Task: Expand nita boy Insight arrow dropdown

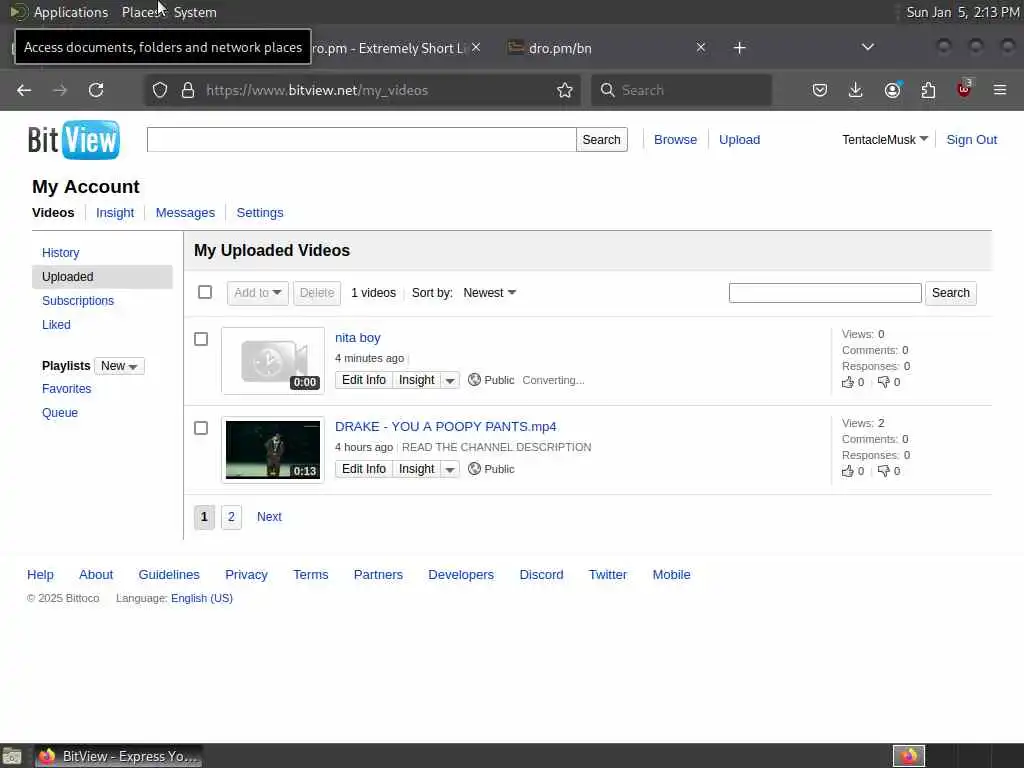Action: pos(450,380)
